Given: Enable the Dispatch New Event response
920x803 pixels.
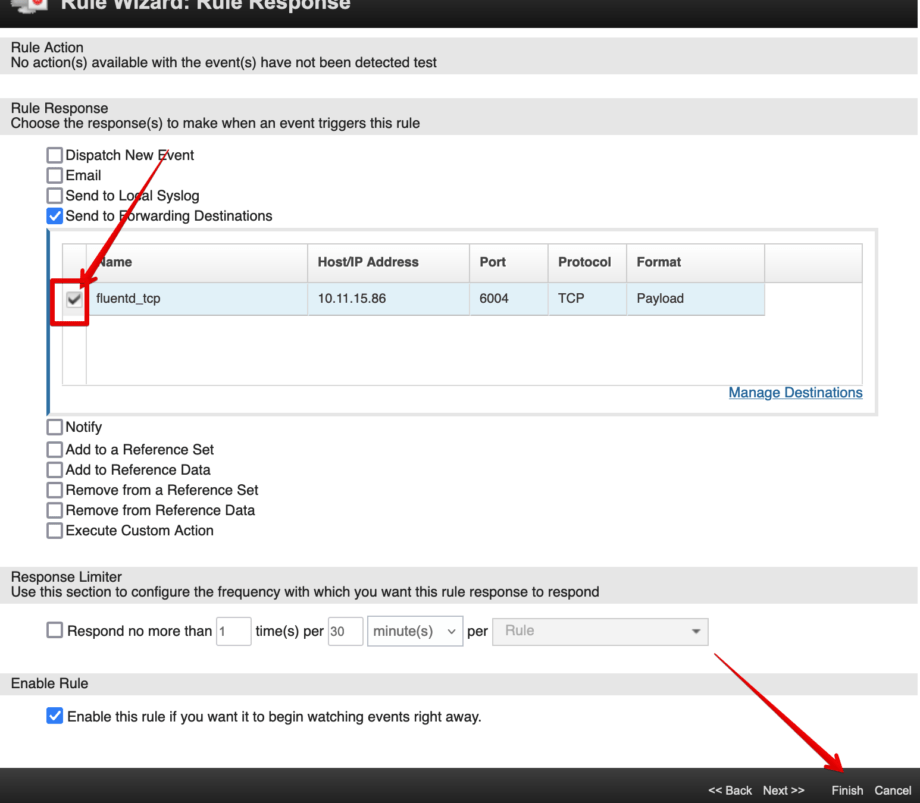Looking at the screenshot, I should [x=54, y=155].
